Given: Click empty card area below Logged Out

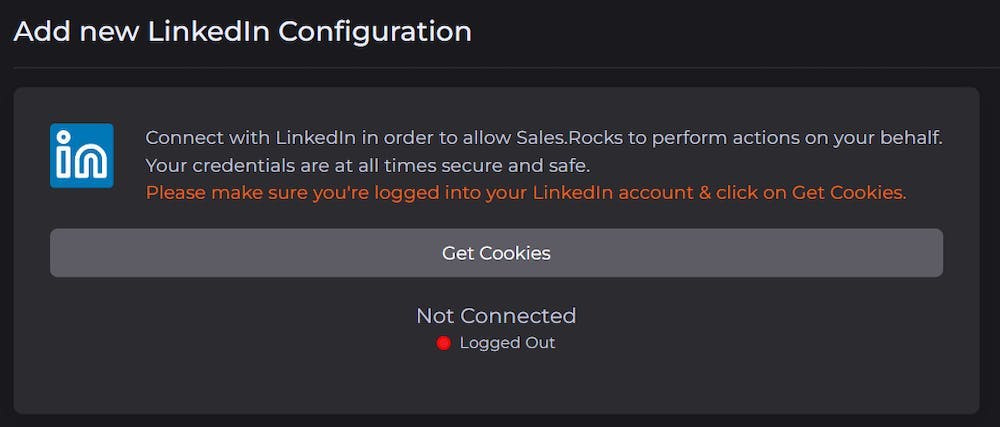Looking at the screenshot, I should pos(496,382).
